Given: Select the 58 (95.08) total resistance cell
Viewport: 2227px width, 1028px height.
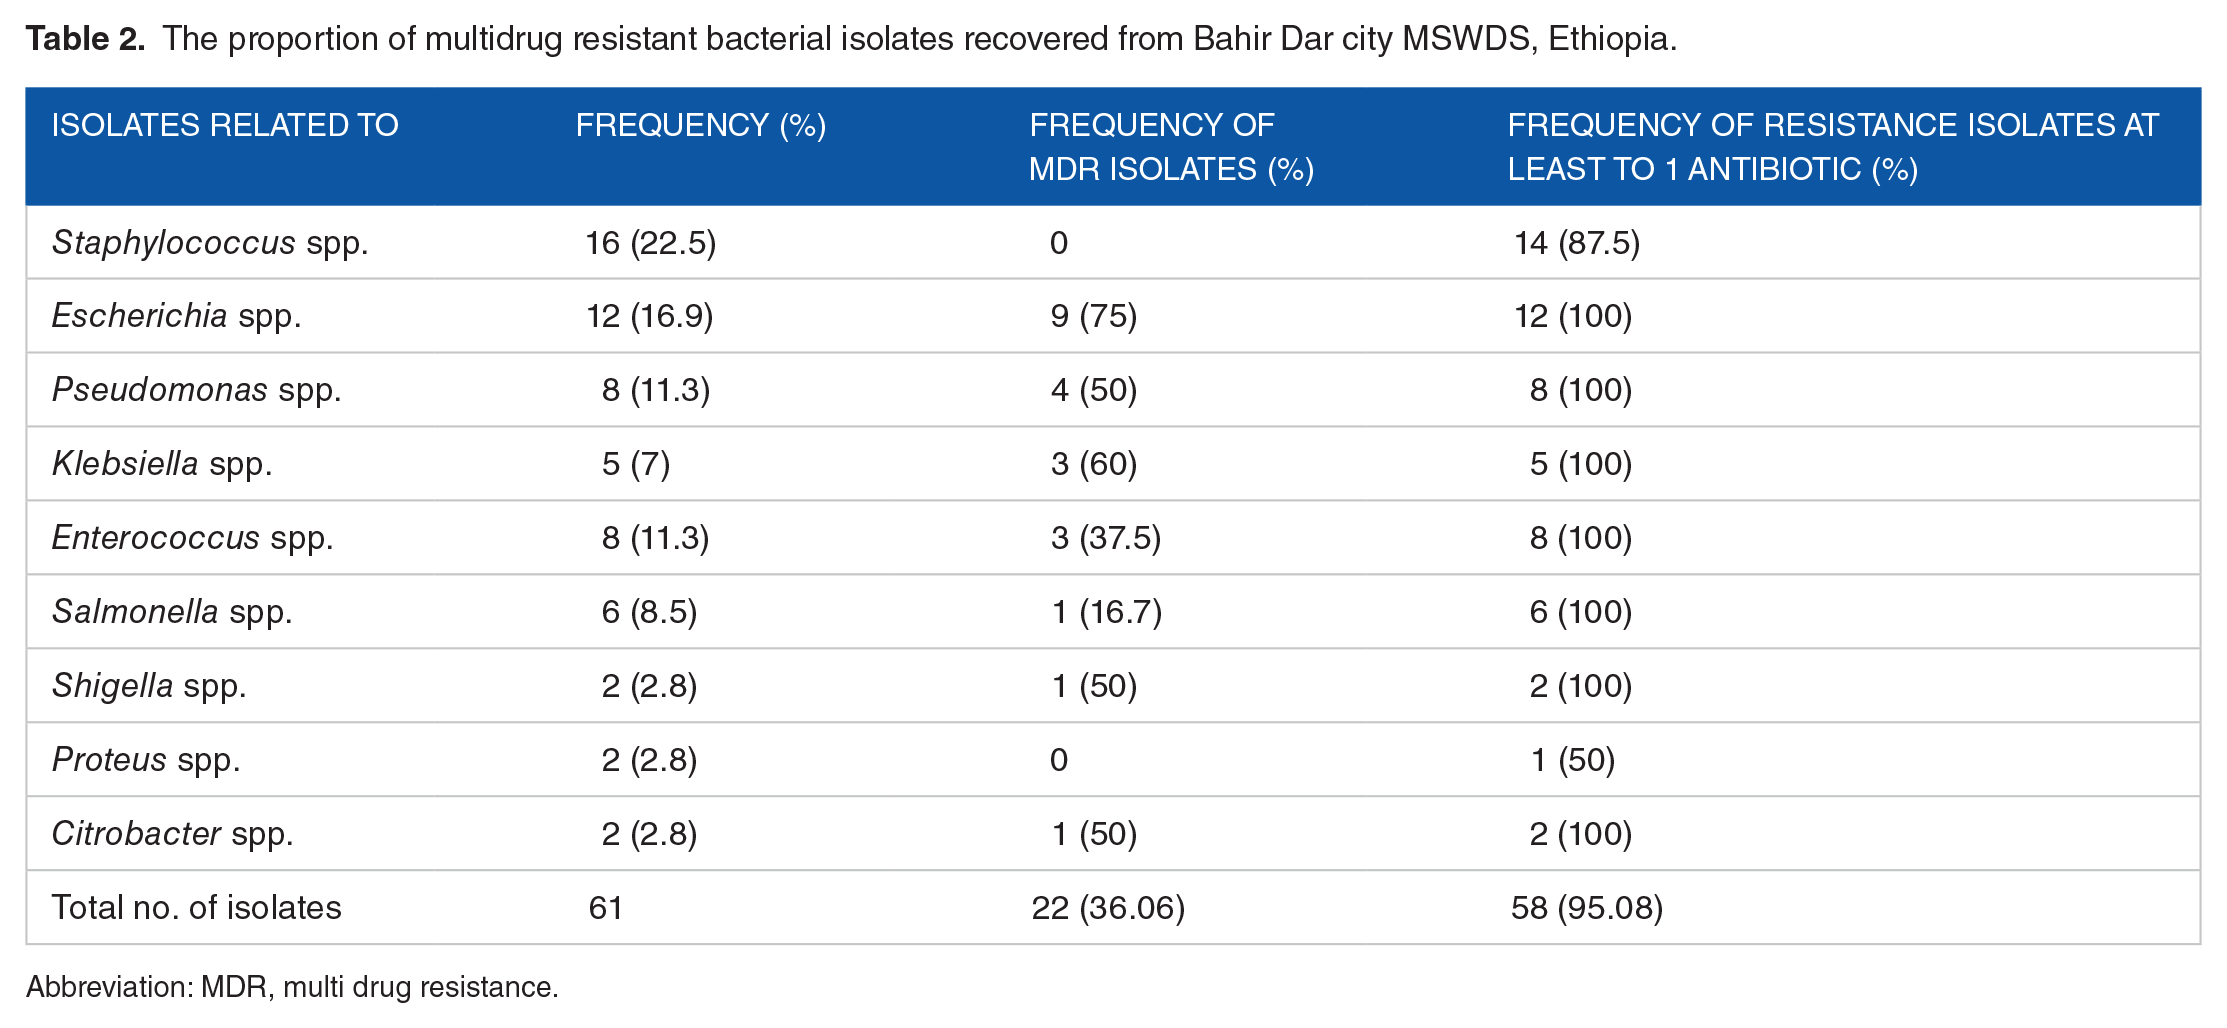Looking at the screenshot, I should [1586, 908].
